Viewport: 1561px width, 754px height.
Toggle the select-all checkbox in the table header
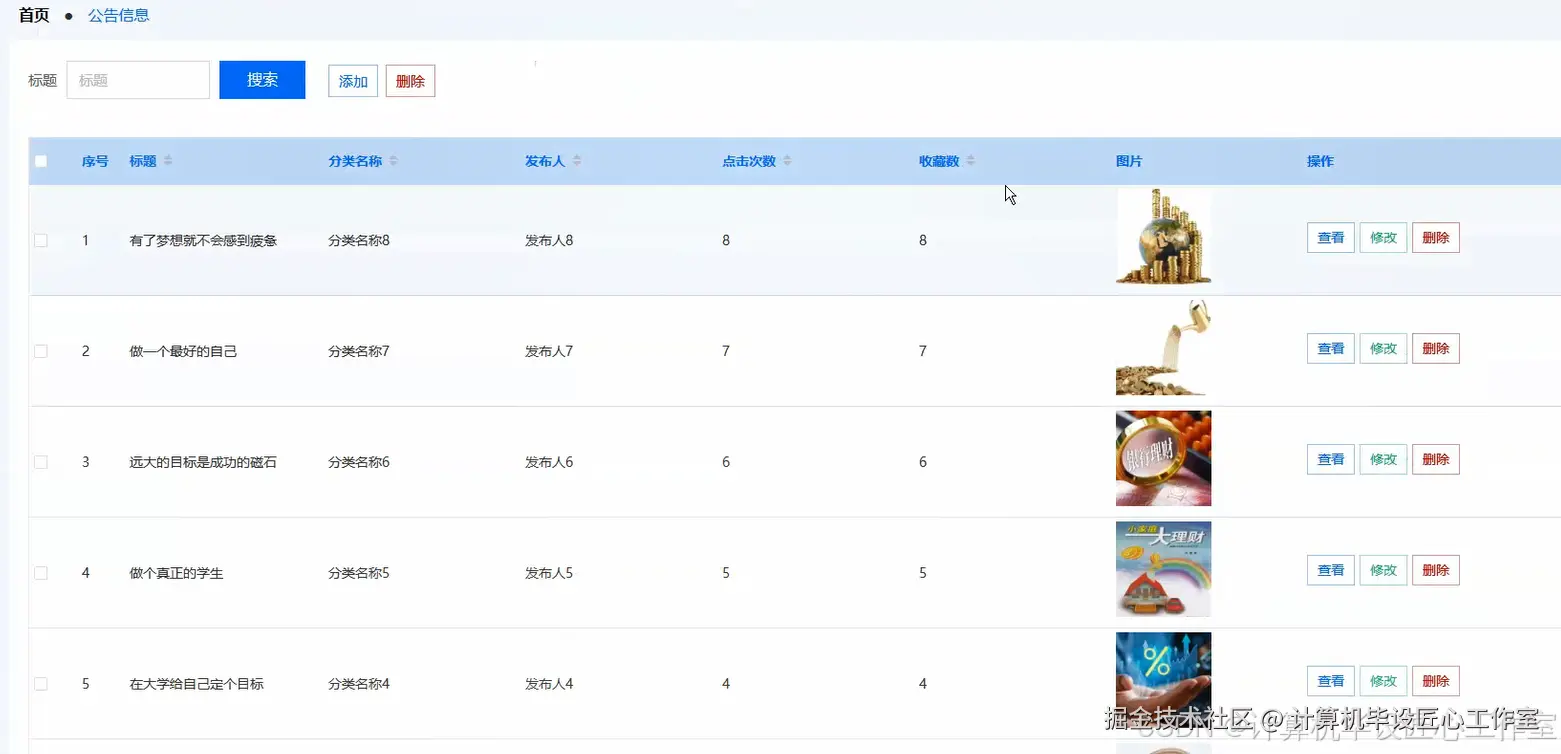pyautogui.click(x=41, y=160)
